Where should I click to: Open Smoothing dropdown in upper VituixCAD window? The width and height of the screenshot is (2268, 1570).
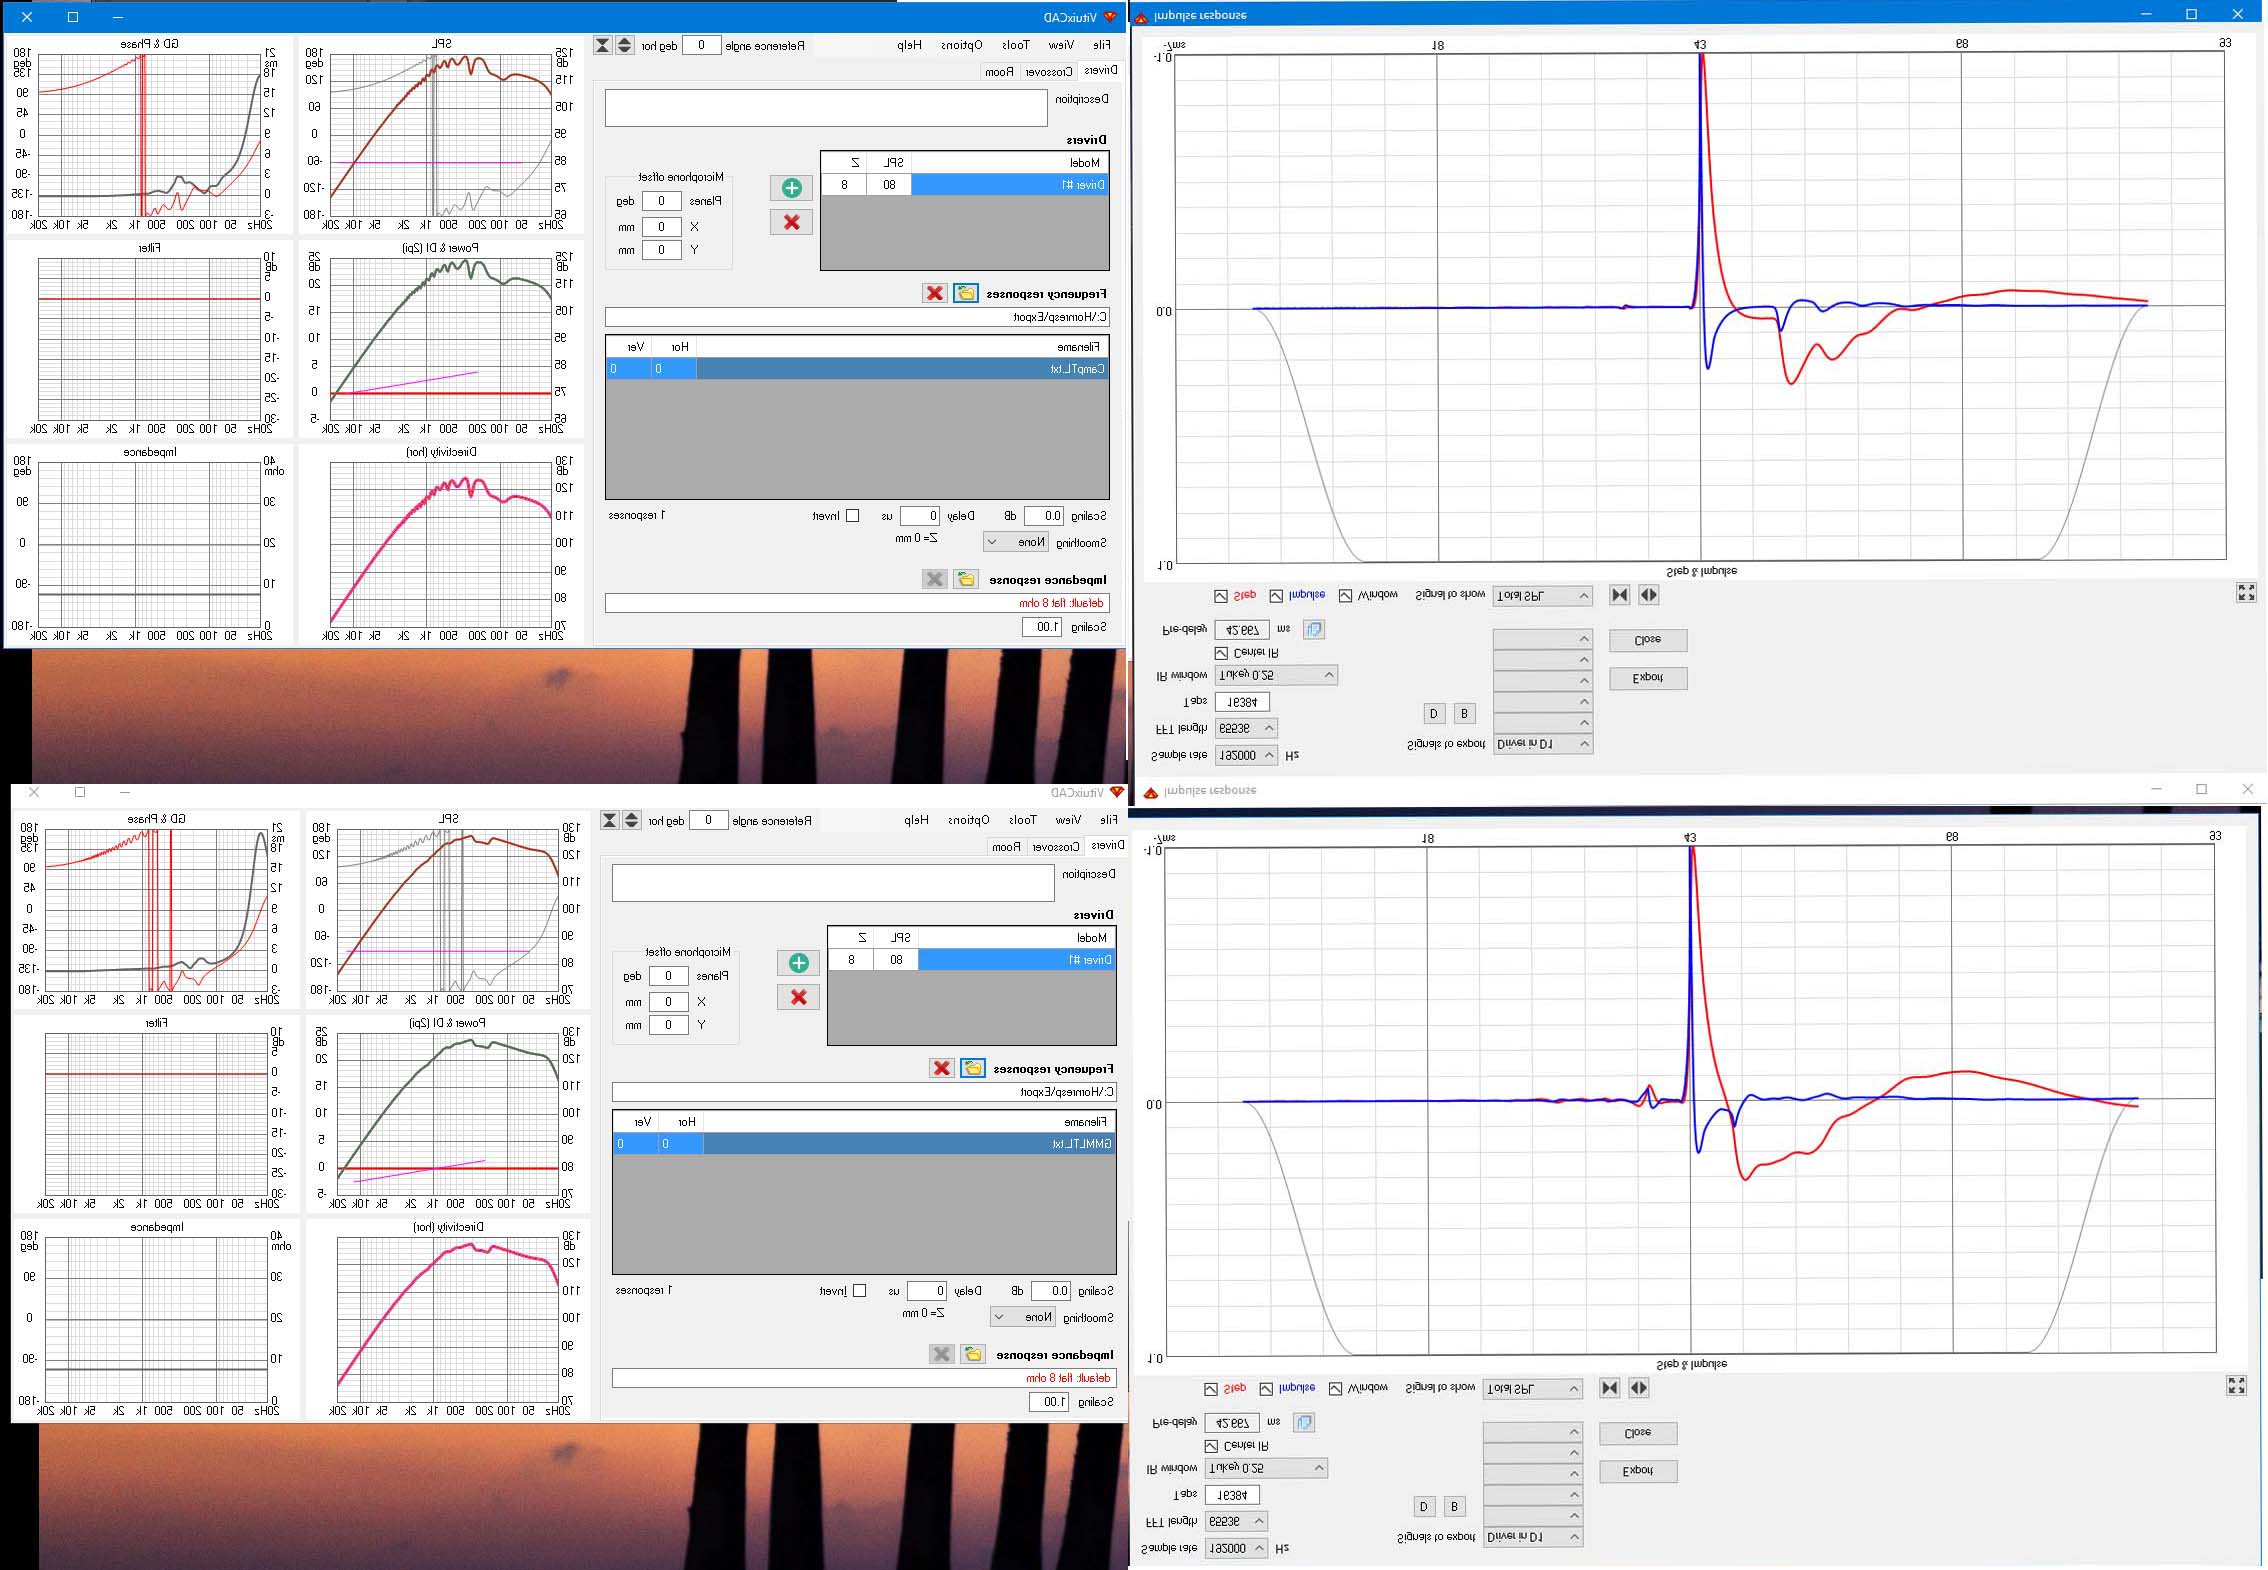point(1016,542)
